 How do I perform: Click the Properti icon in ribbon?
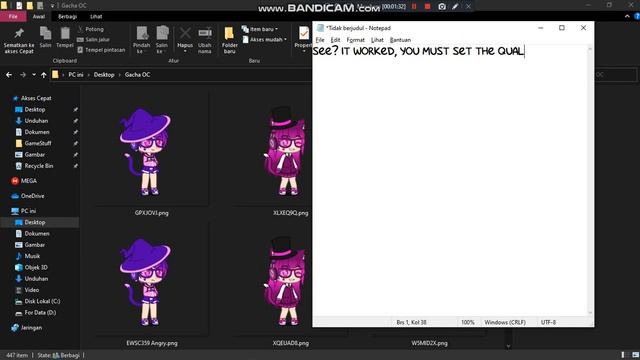pyautogui.click(x=304, y=33)
